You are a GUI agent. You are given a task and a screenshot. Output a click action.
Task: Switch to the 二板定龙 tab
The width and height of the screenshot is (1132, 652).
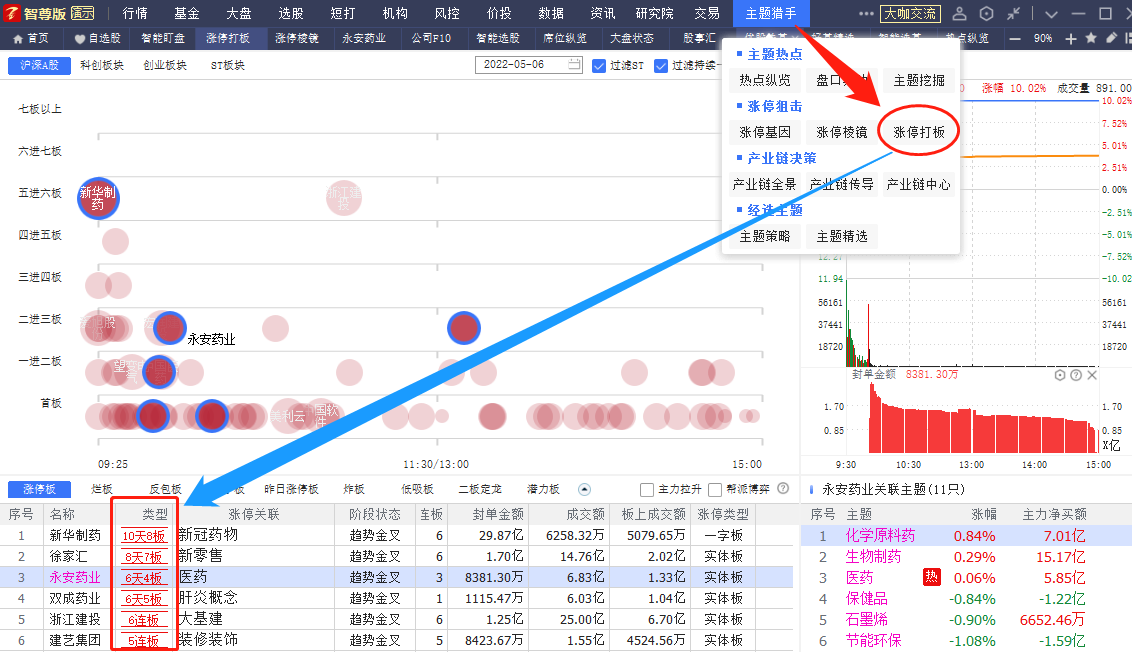pyautogui.click(x=480, y=489)
